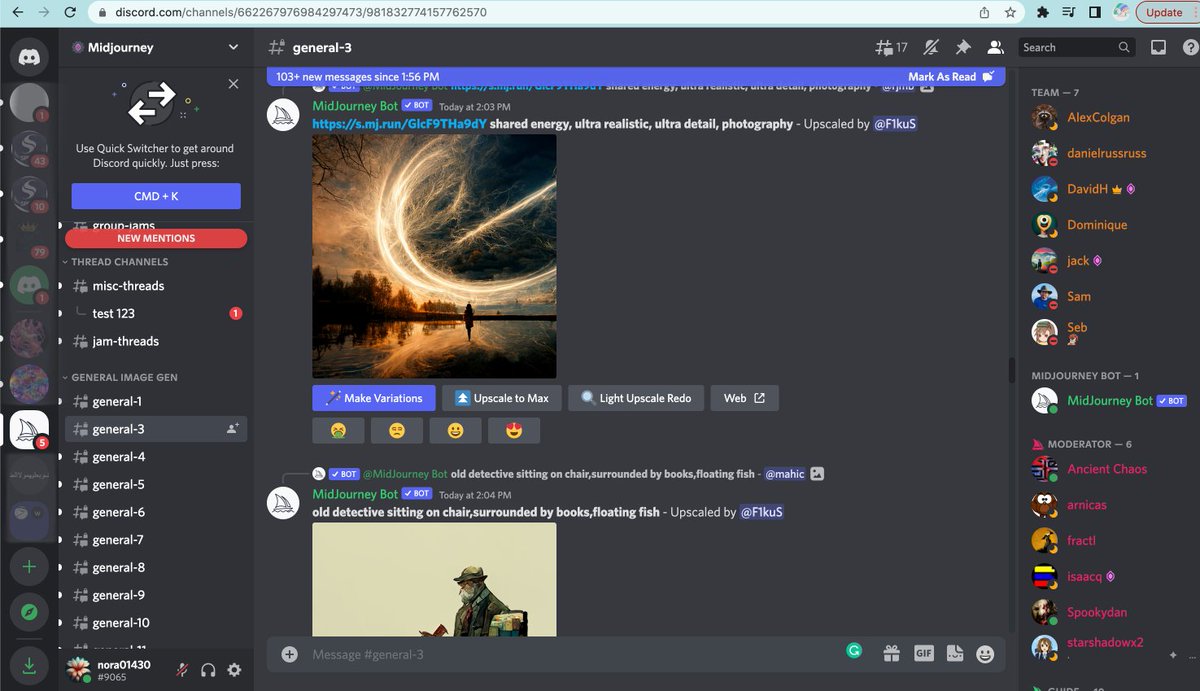
Task: Open the Web link button
Action: click(744, 398)
